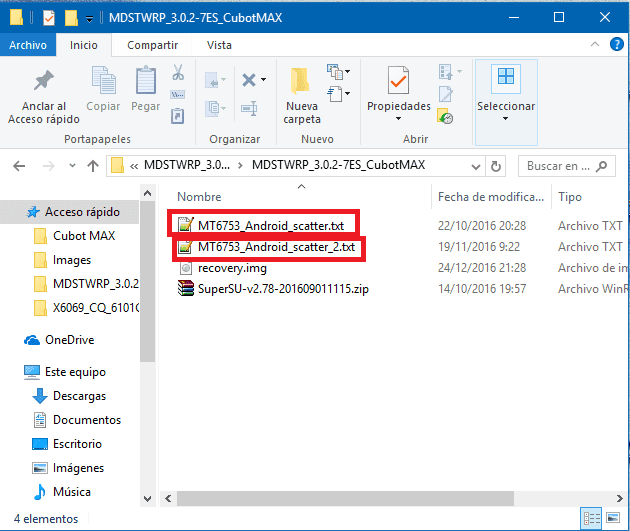Select the Inicio ribbon tab
This screenshot has height=531, width=630.
(84, 45)
